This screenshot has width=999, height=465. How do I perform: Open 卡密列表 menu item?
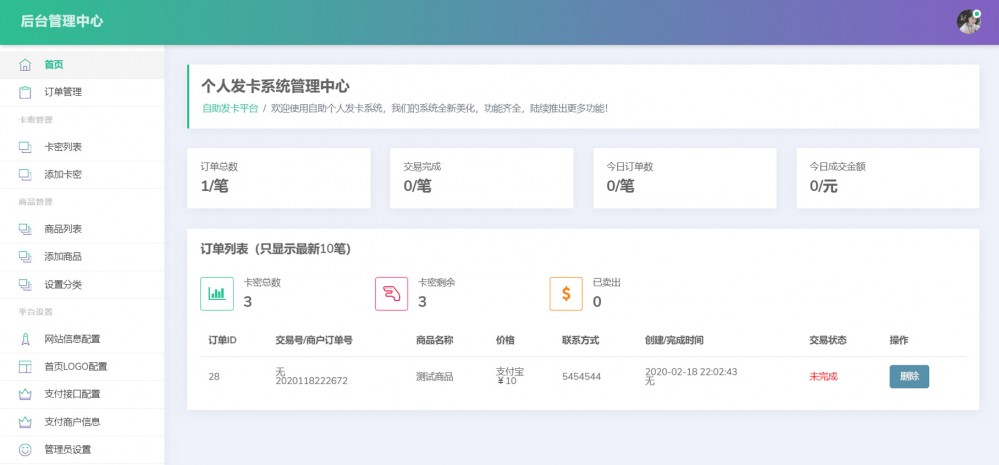click(82, 147)
